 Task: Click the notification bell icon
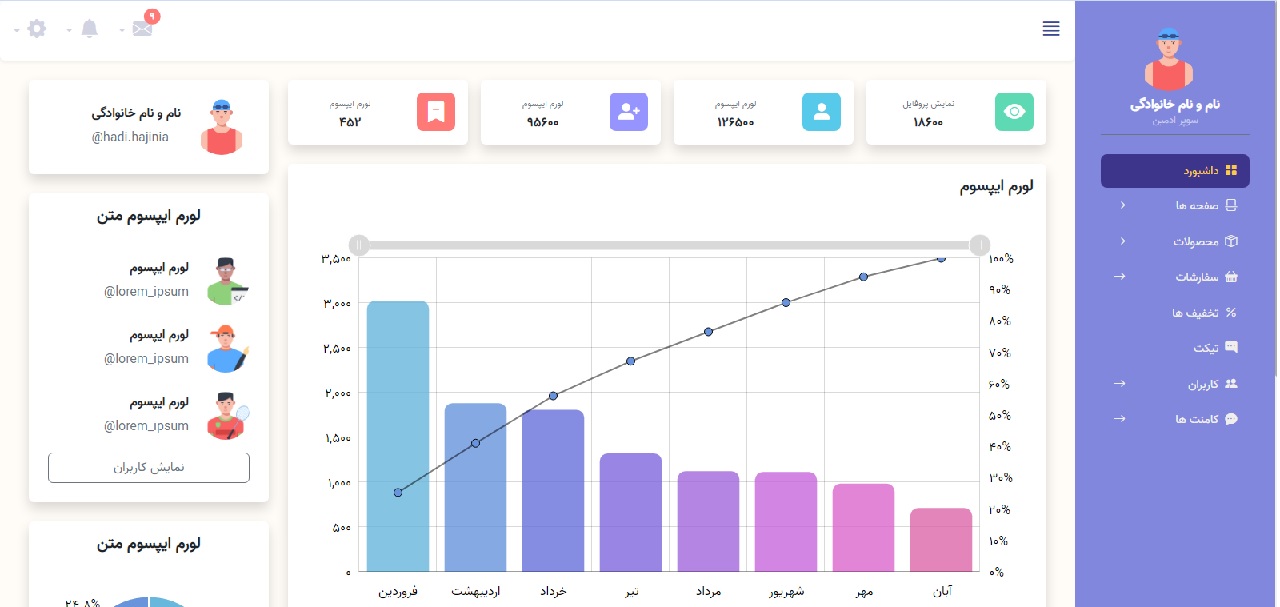[89, 28]
